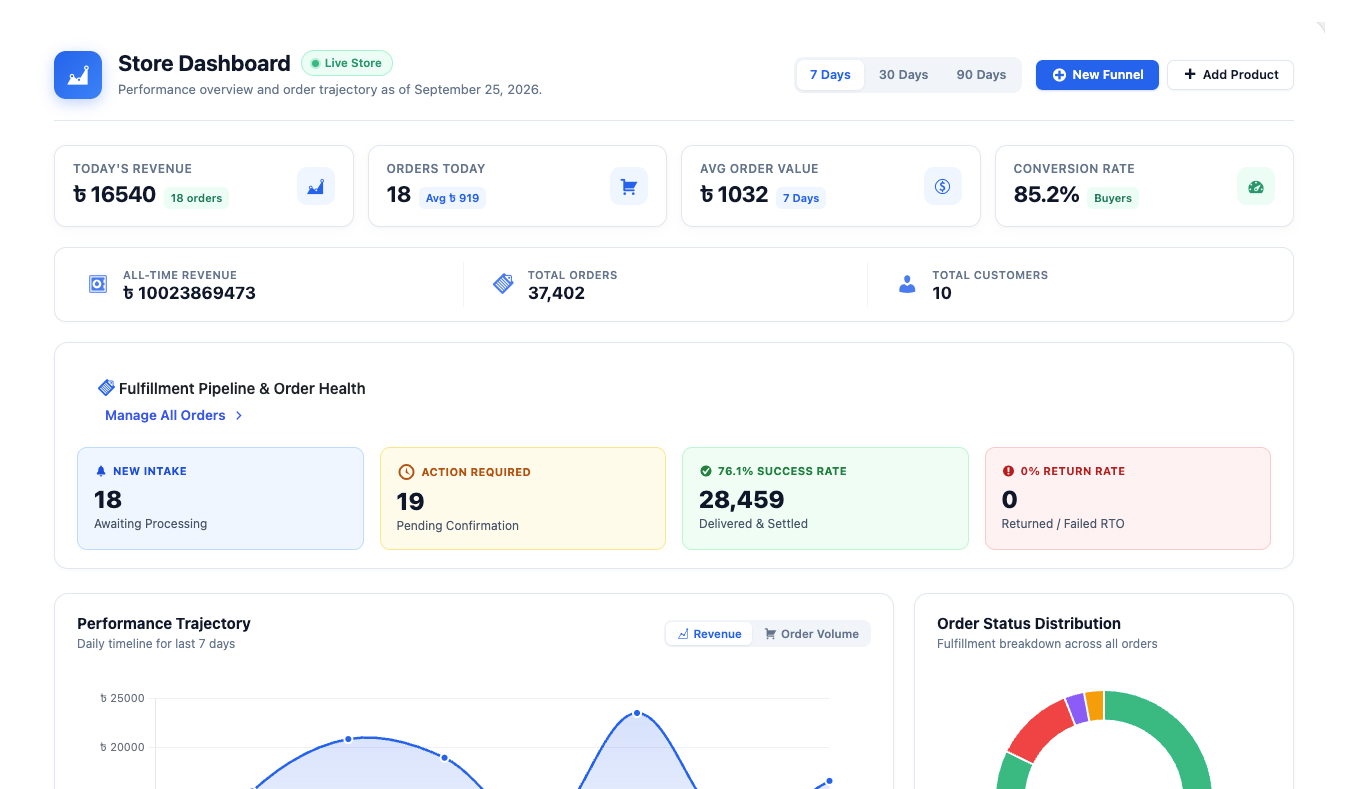Click the ৳ 25000 axis label
Image resolution: width=1357 pixels, height=789 pixels.
pyautogui.click(x=122, y=698)
